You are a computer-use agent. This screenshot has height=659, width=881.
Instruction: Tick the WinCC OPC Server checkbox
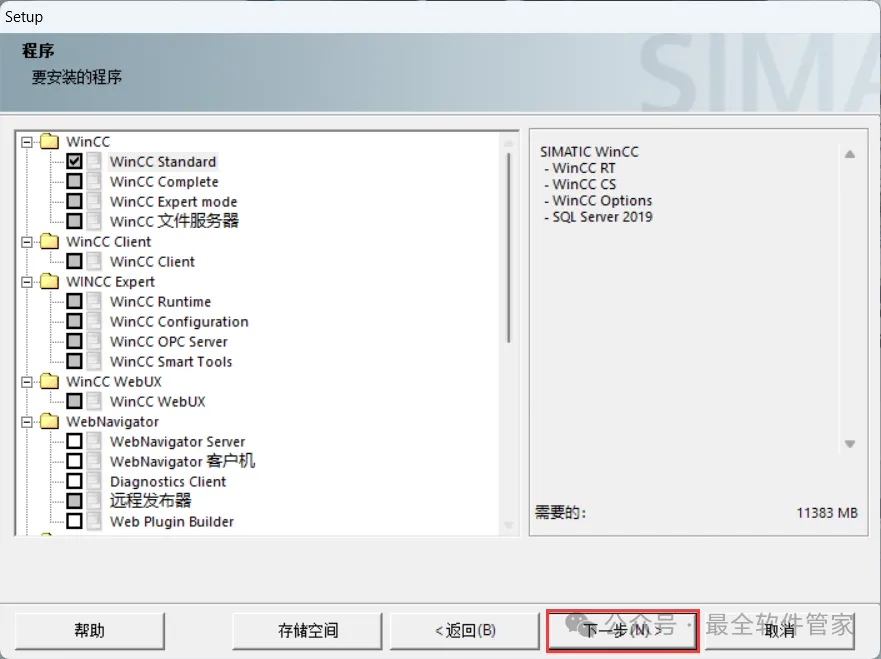pyautogui.click(x=74, y=341)
